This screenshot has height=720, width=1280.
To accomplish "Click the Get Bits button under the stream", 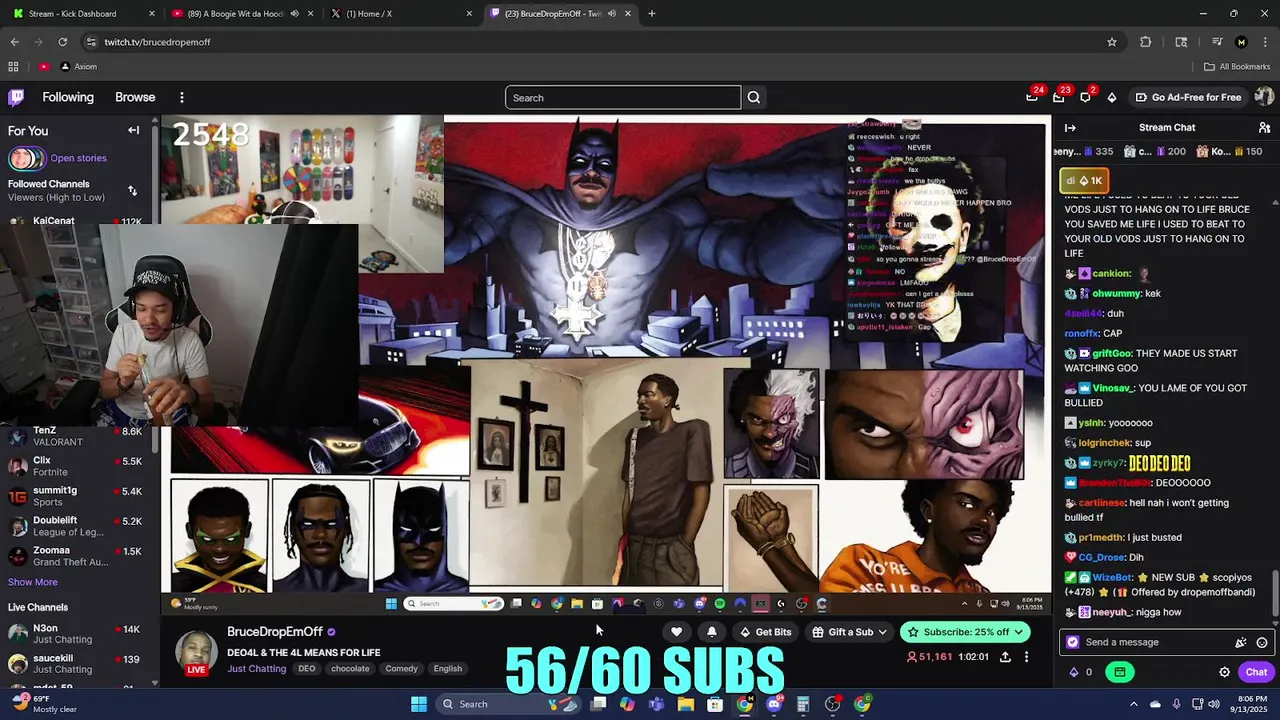I will (765, 632).
